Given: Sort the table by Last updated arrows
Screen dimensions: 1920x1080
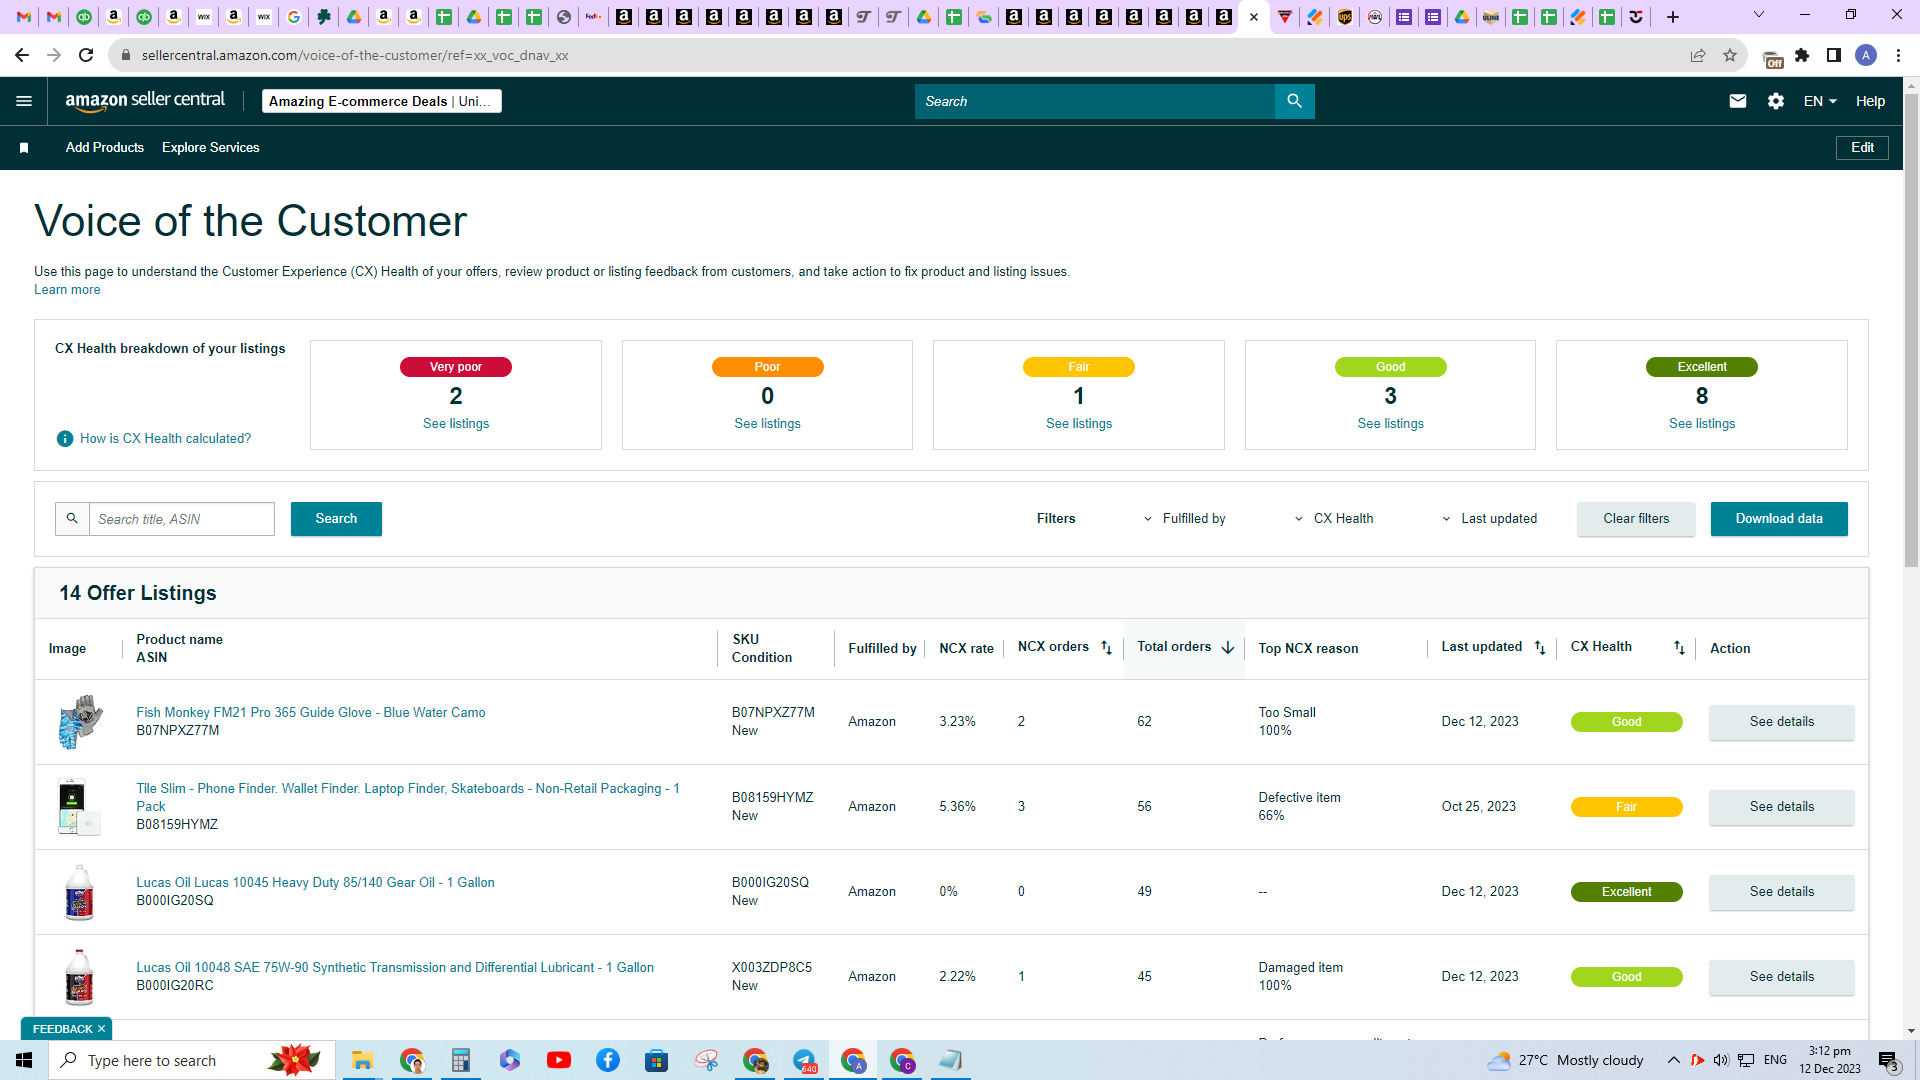Looking at the screenshot, I should 1540,648.
